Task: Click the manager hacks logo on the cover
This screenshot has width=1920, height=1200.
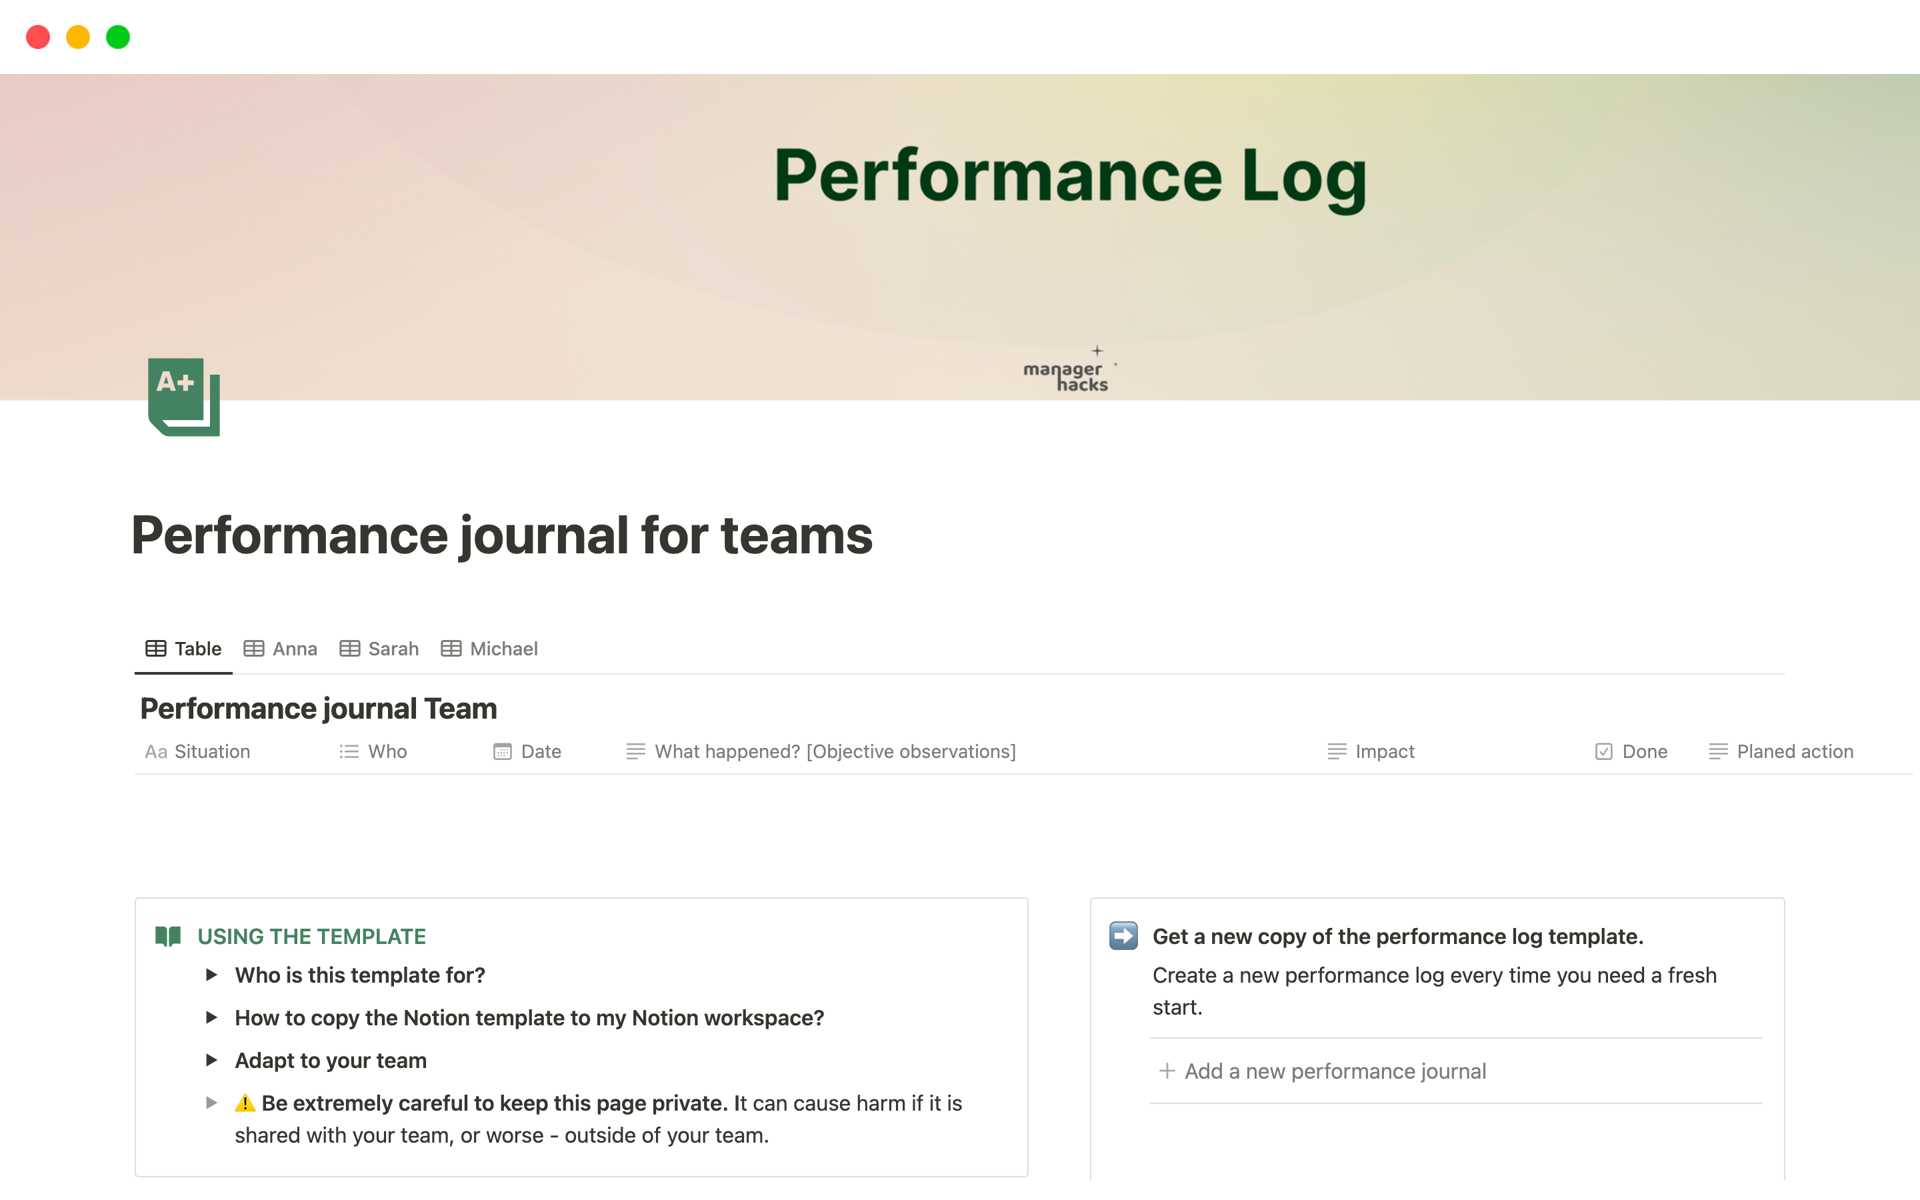Action: [x=1066, y=371]
